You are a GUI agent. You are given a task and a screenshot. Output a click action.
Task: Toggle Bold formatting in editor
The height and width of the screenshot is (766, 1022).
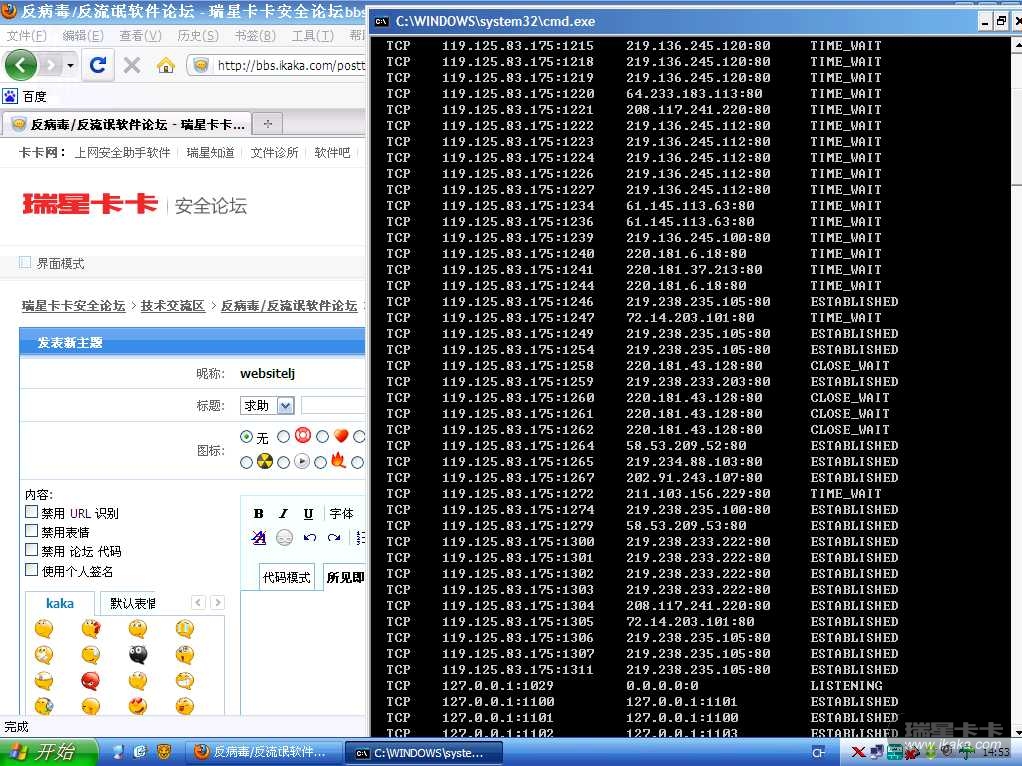pyautogui.click(x=258, y=514)
